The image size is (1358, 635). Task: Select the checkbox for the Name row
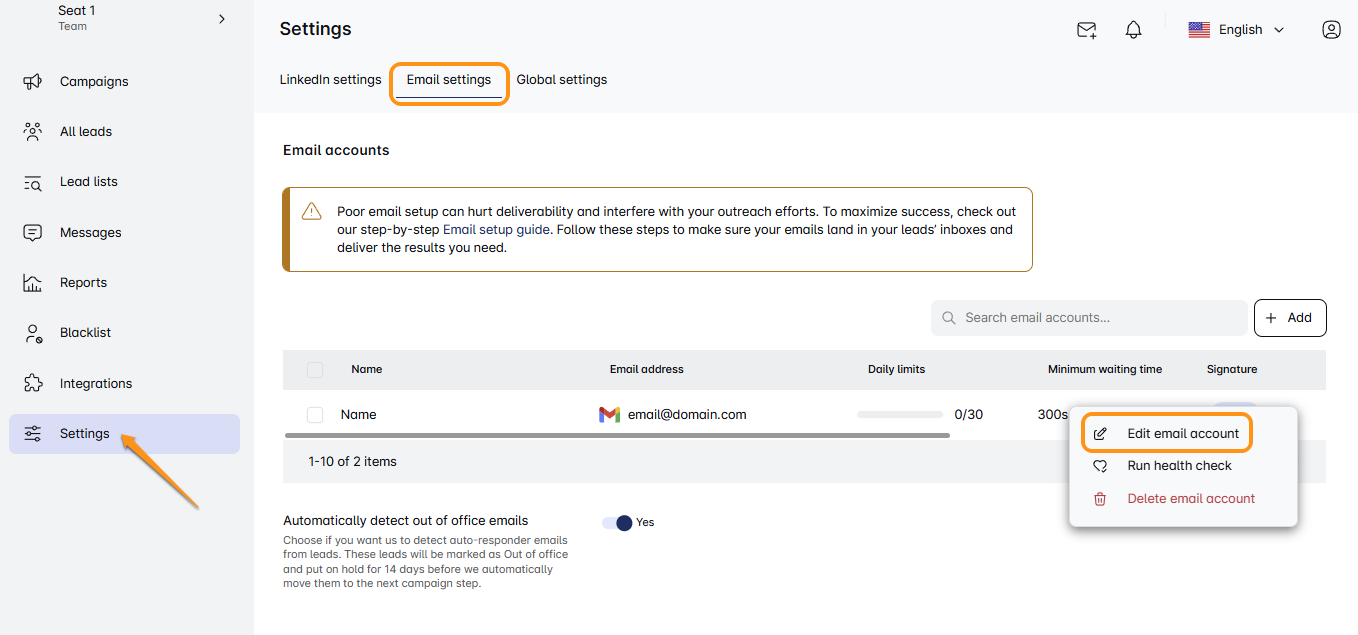(x=315, y=415)
